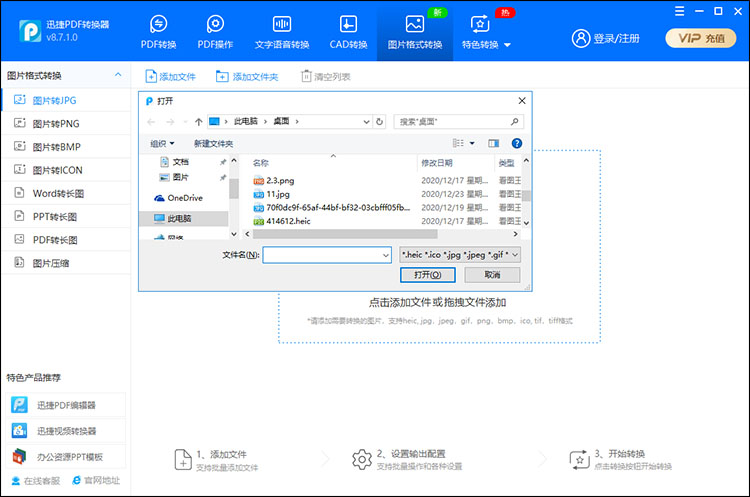The image size is (750, 497).
Task: Open help with the question mark icon
Action: (517, 143)
